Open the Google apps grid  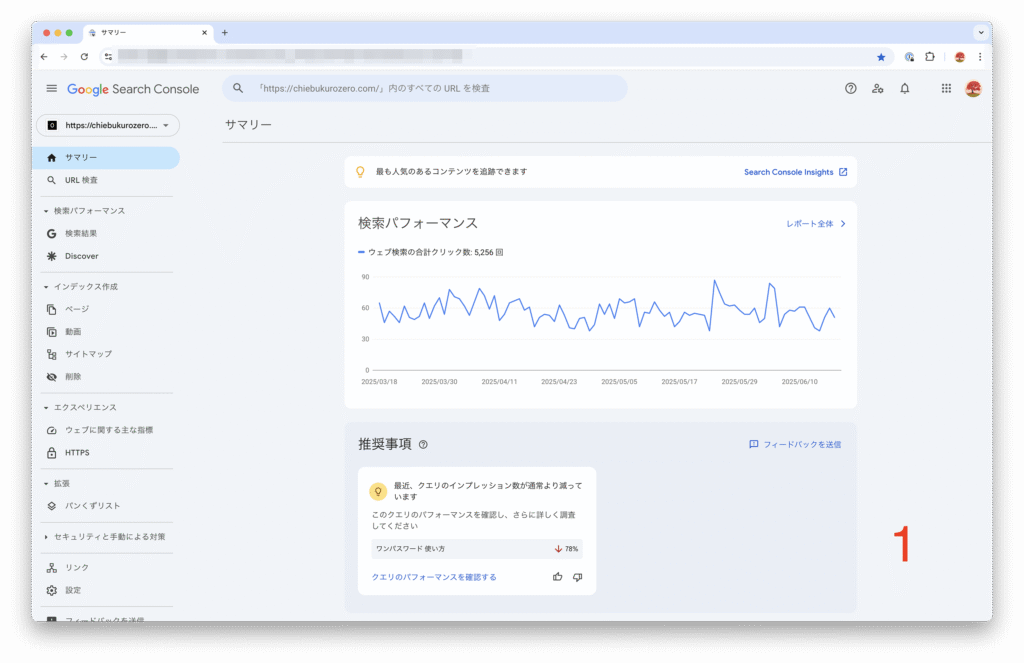946,88
